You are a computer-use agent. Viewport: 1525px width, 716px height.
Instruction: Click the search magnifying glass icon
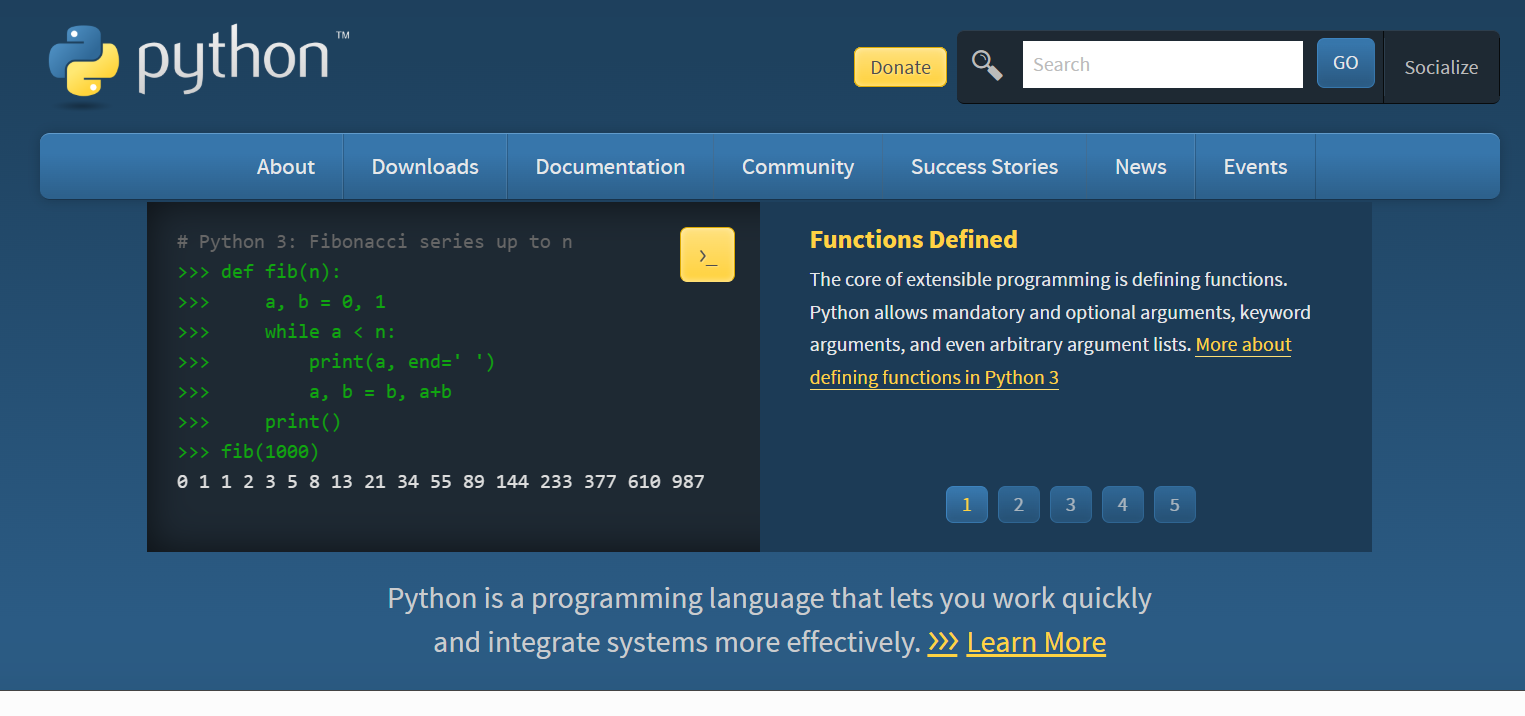(988, 63)
